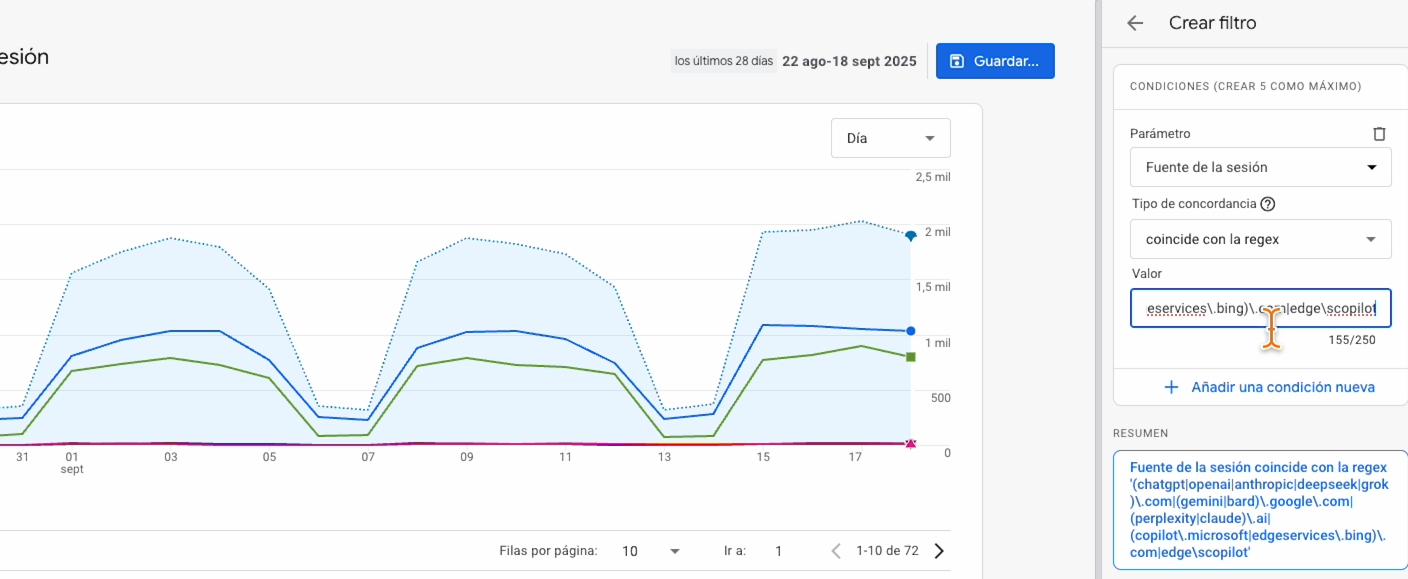This screenshot has height=579, width=1408.
Task: Click the pink triangle chart end marker
Action: 910,443
